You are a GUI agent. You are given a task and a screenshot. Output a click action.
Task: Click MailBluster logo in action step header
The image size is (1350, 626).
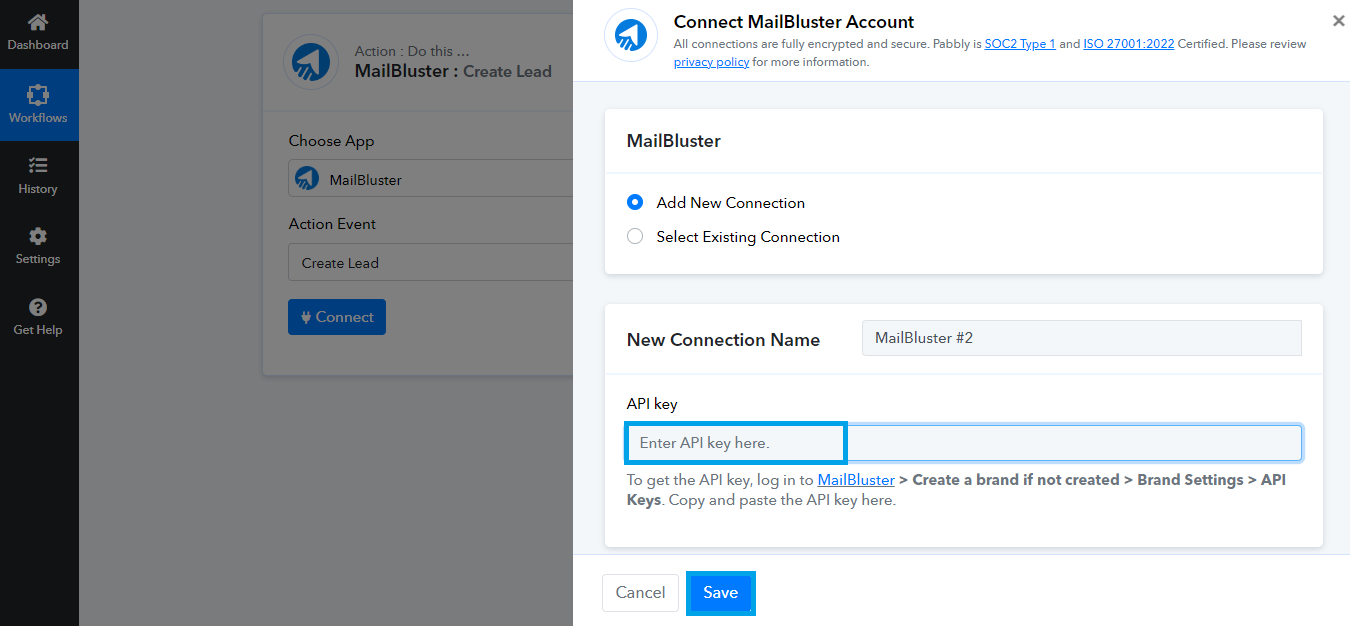(x=311, y=62)
